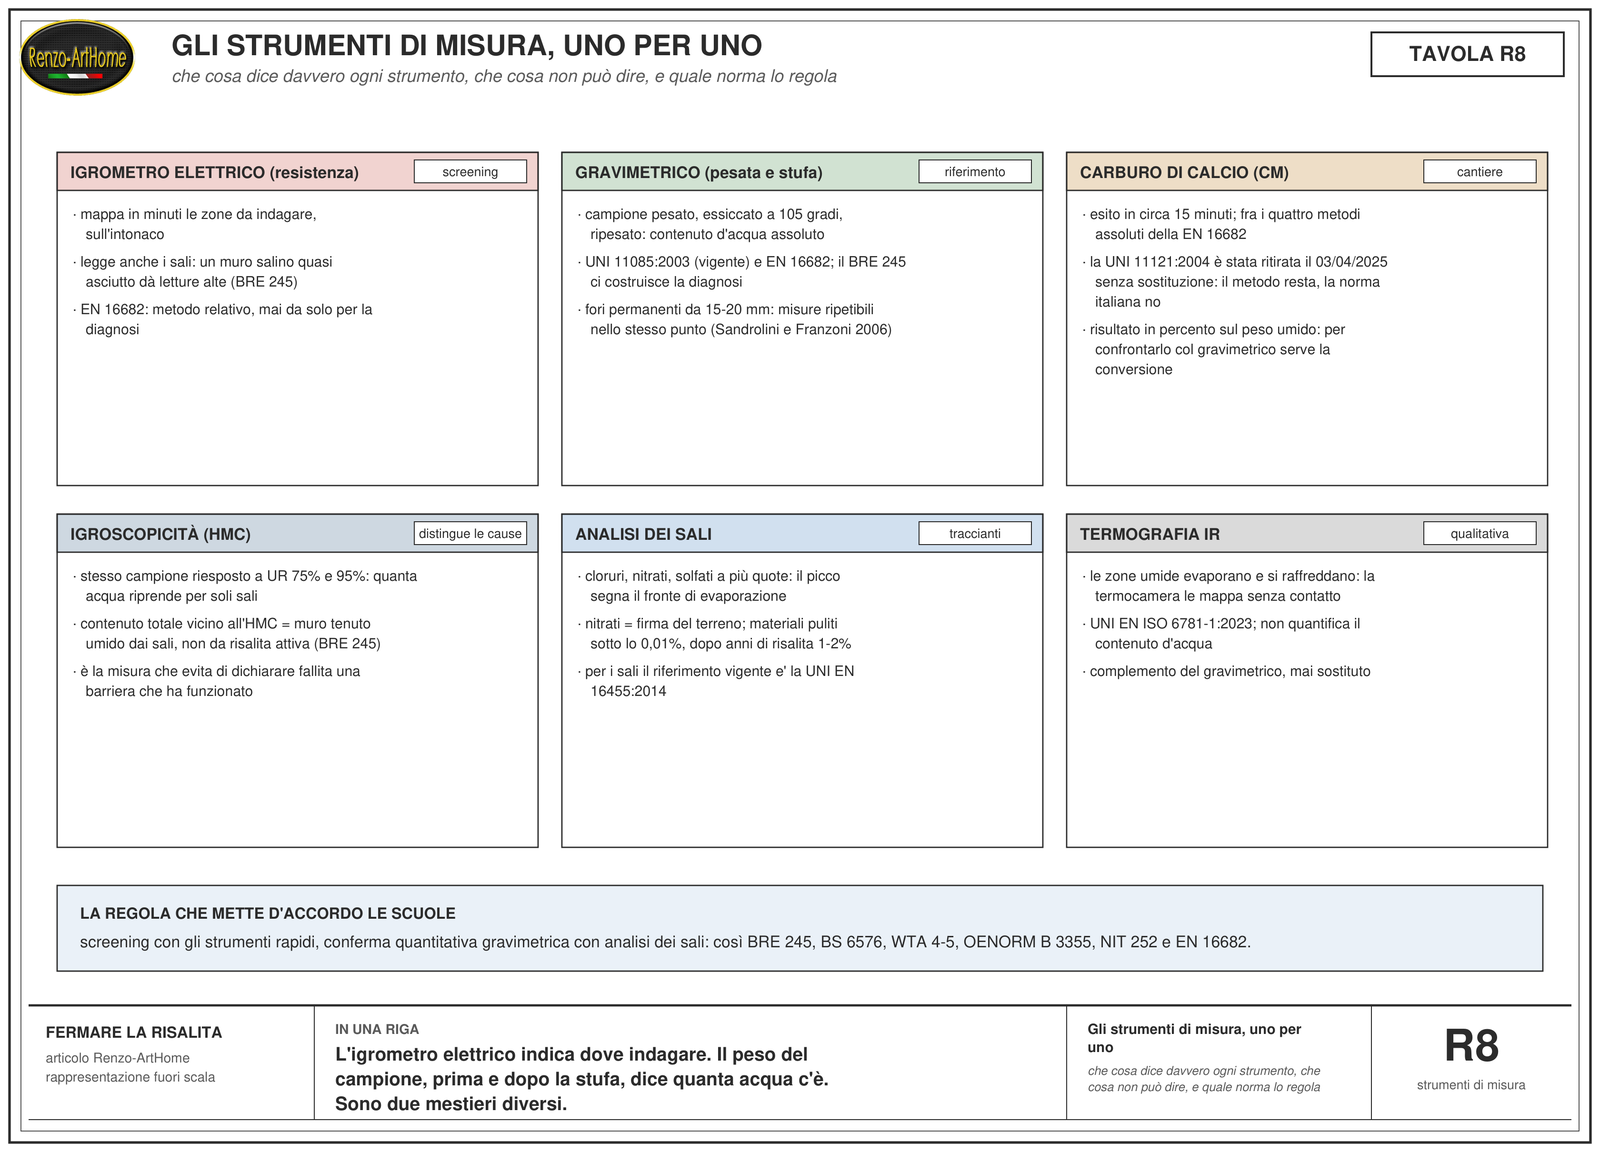Click the bullet 'contenuto totale vicino all'HMC'
Screen dimensions: 1600x1152
tap(226, 634)
